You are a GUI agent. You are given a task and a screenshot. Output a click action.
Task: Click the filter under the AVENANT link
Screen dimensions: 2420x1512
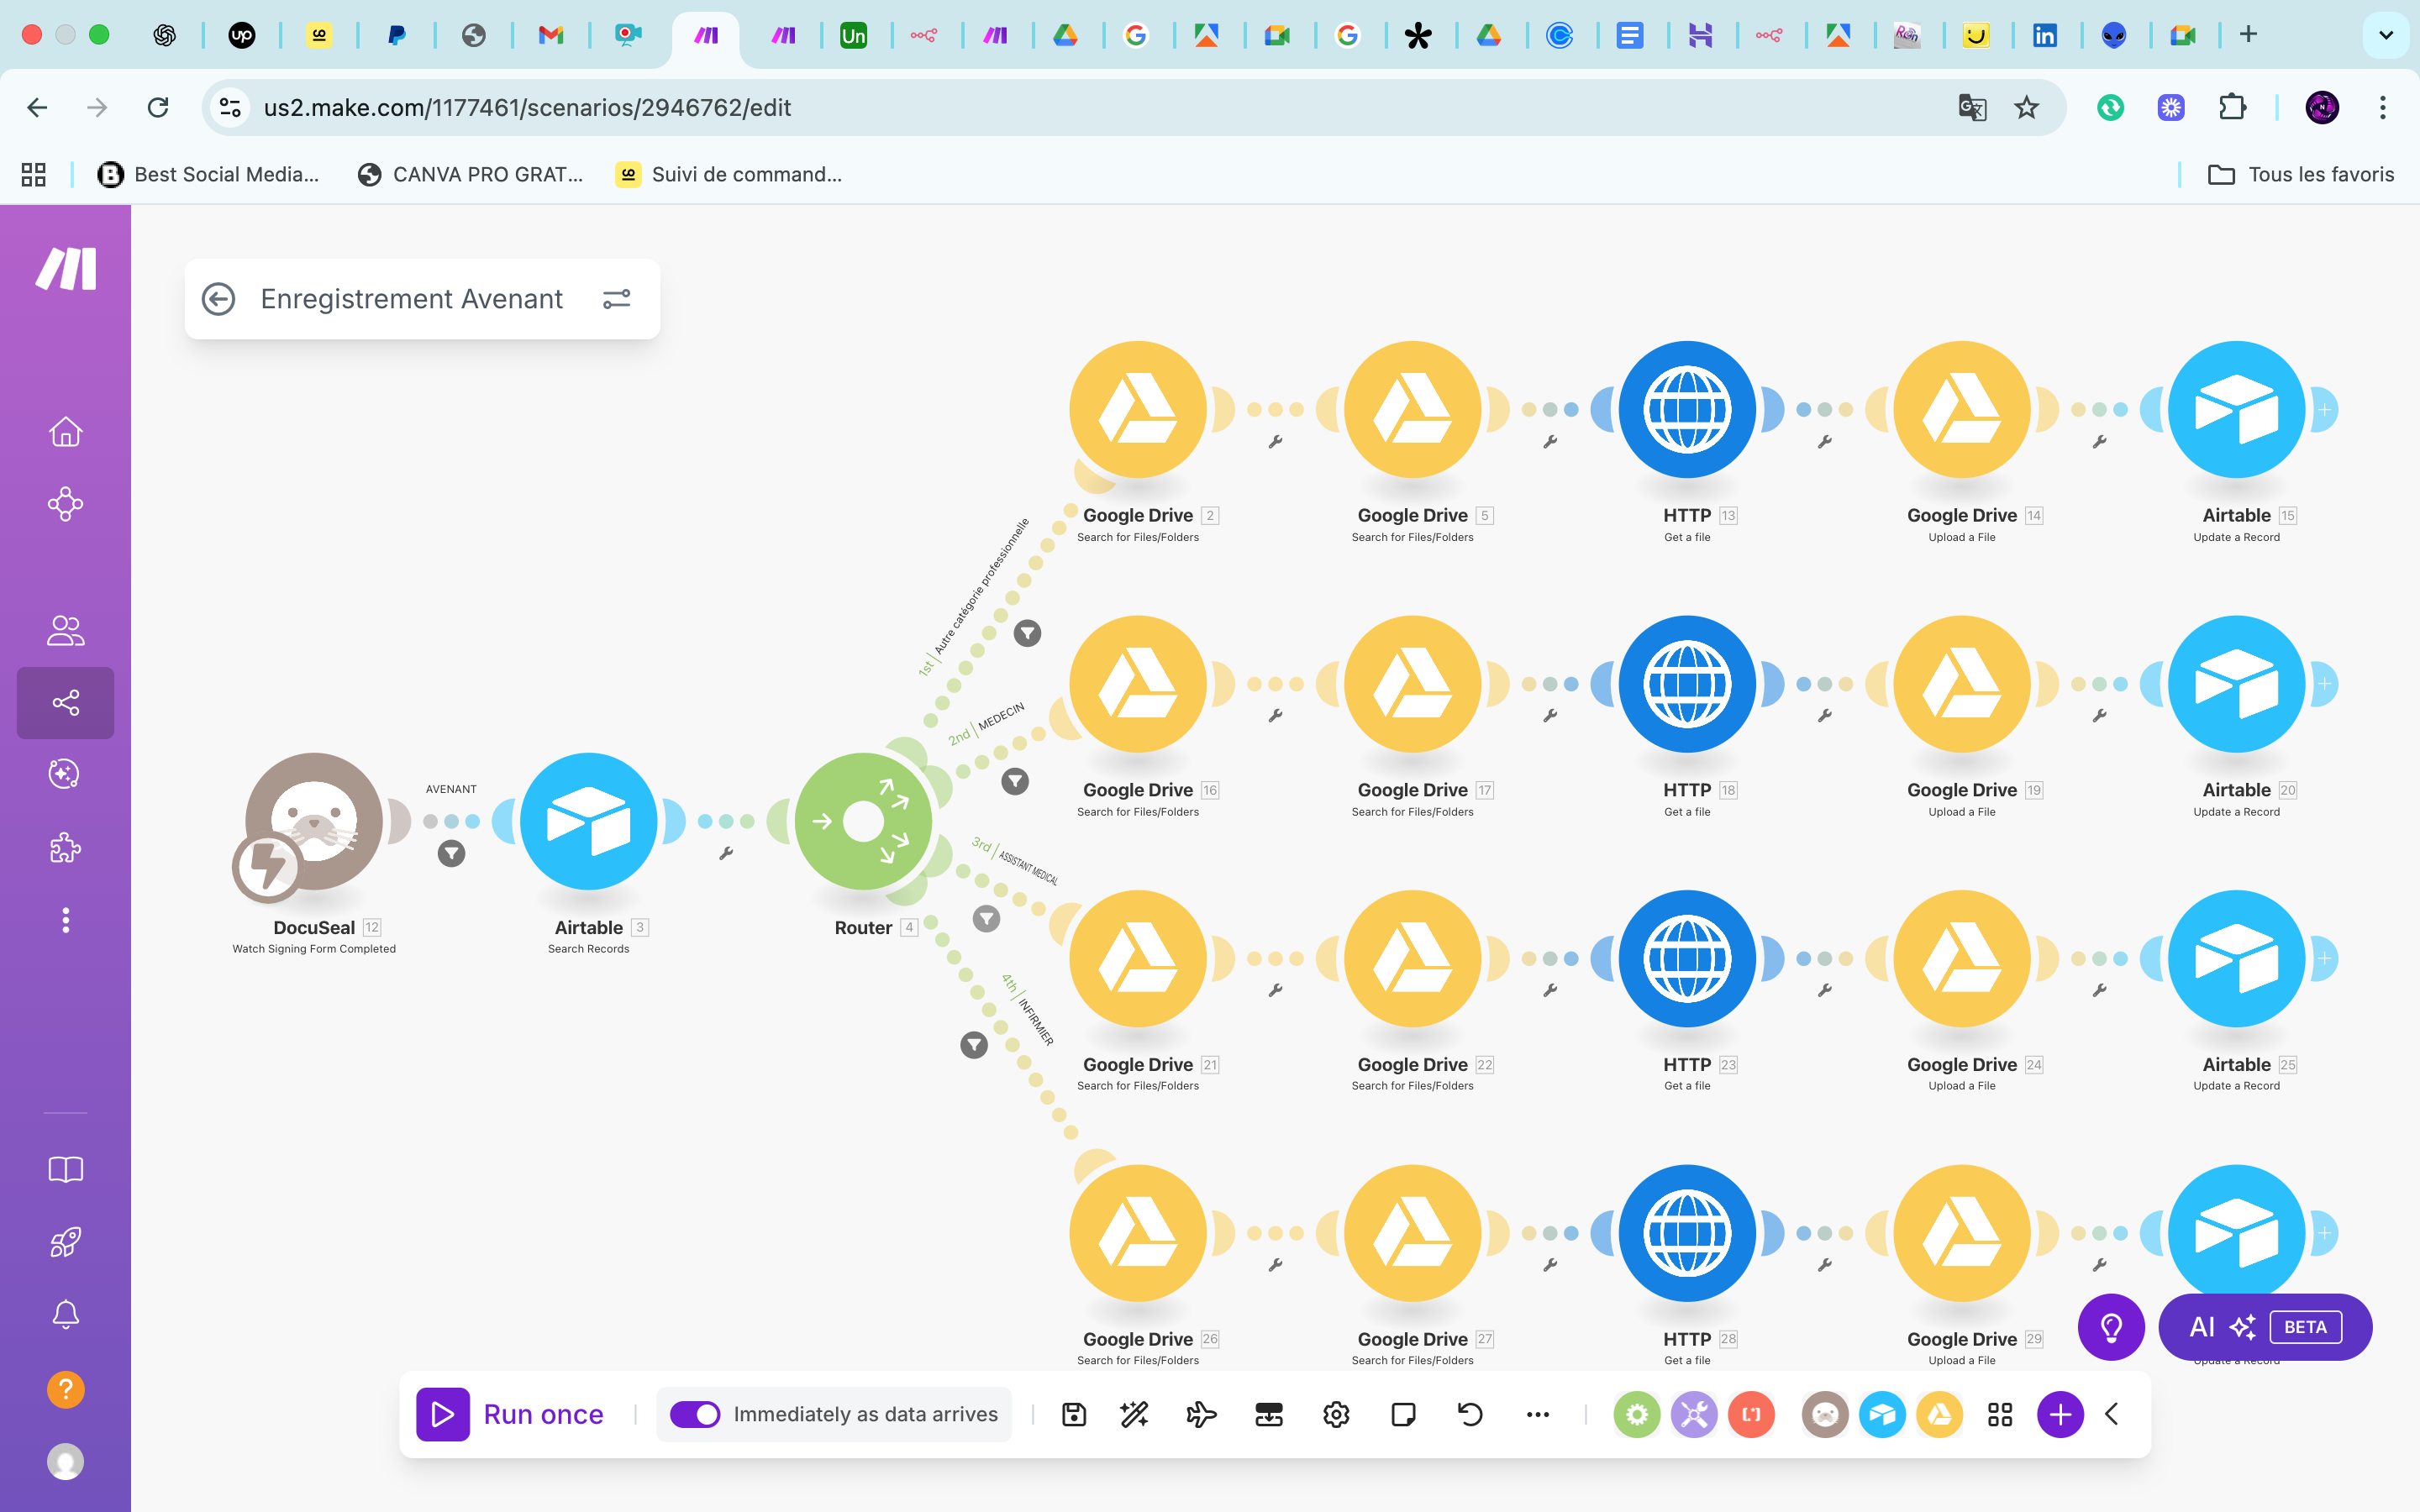451,853
